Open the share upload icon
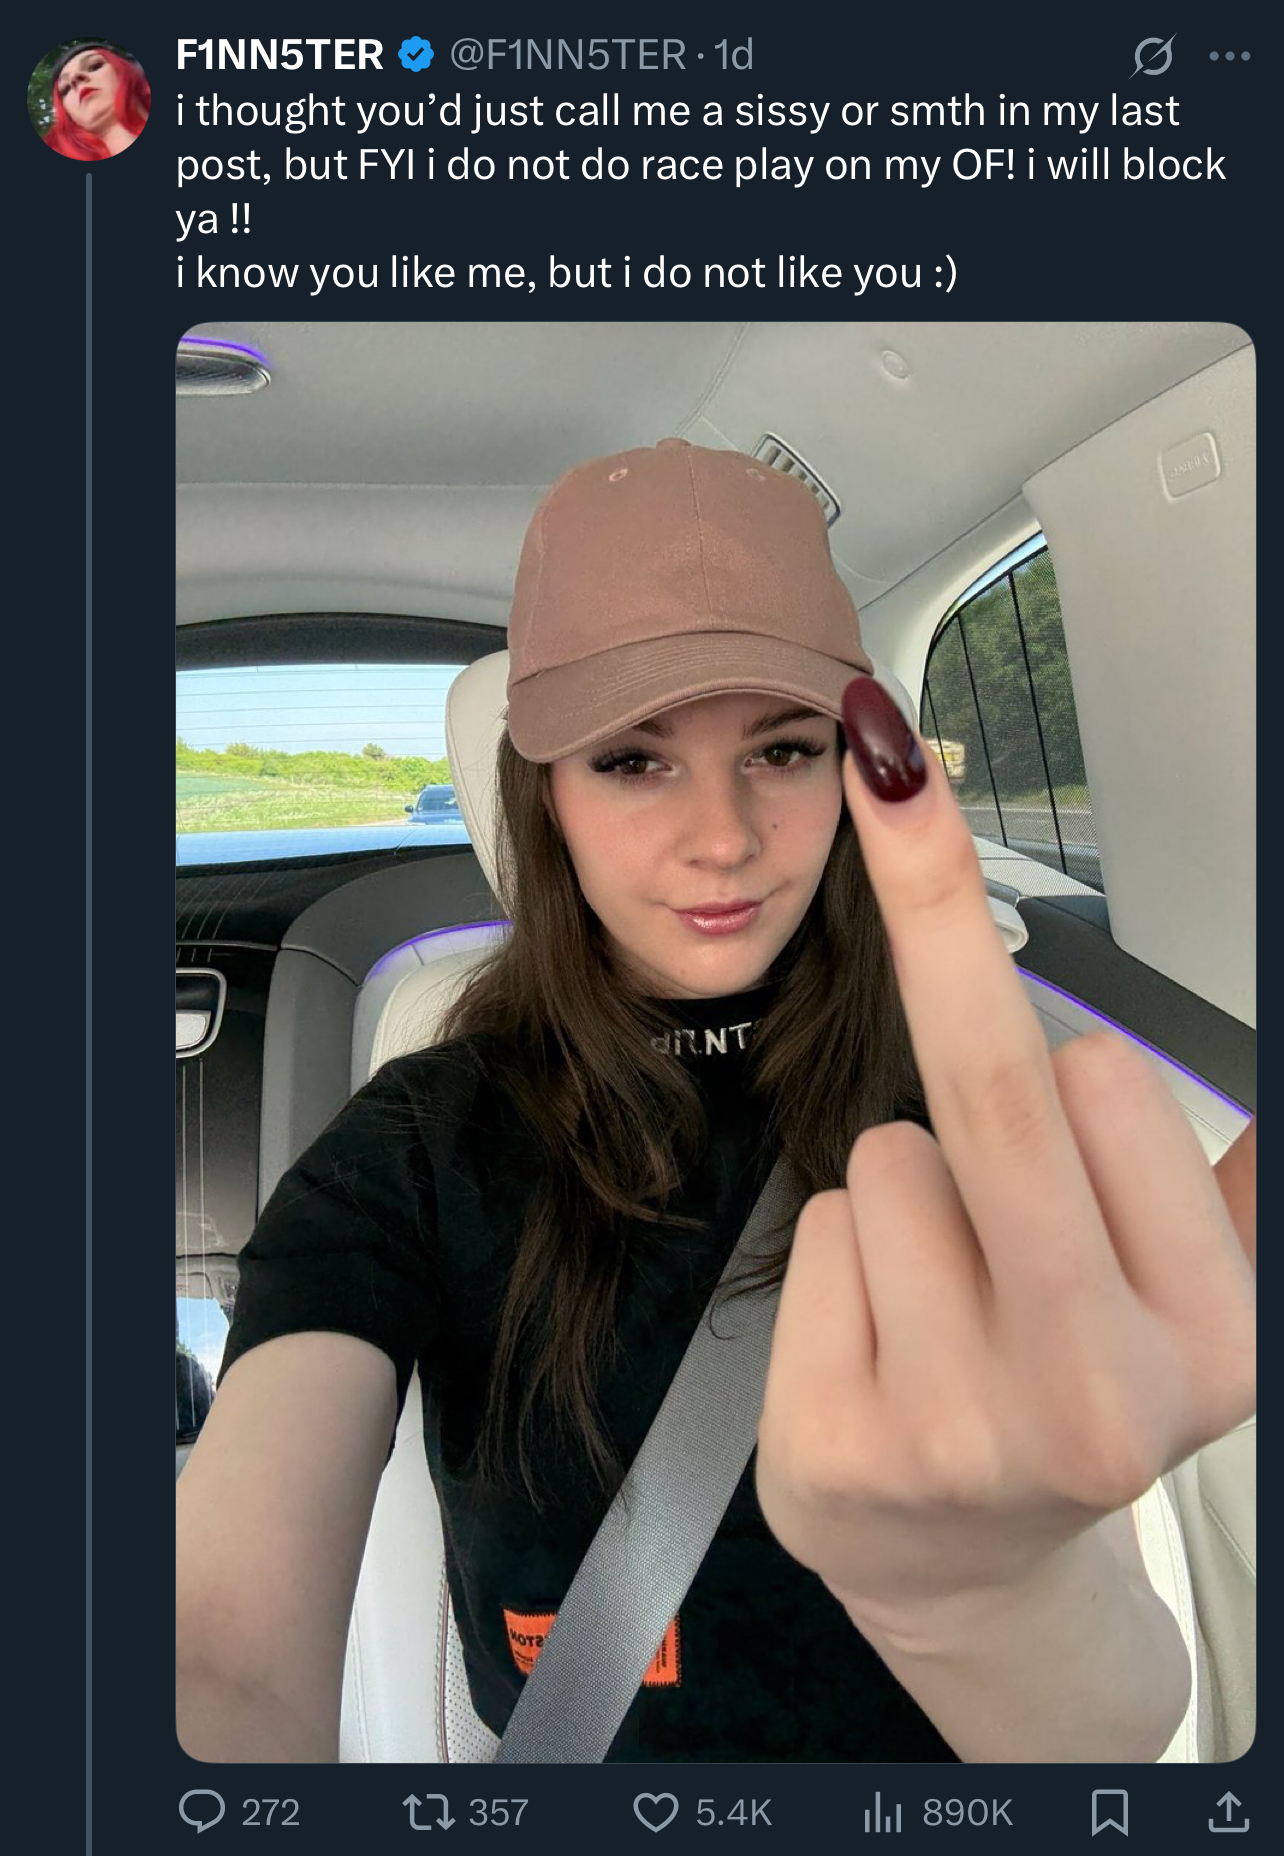 (1228, 1811)
